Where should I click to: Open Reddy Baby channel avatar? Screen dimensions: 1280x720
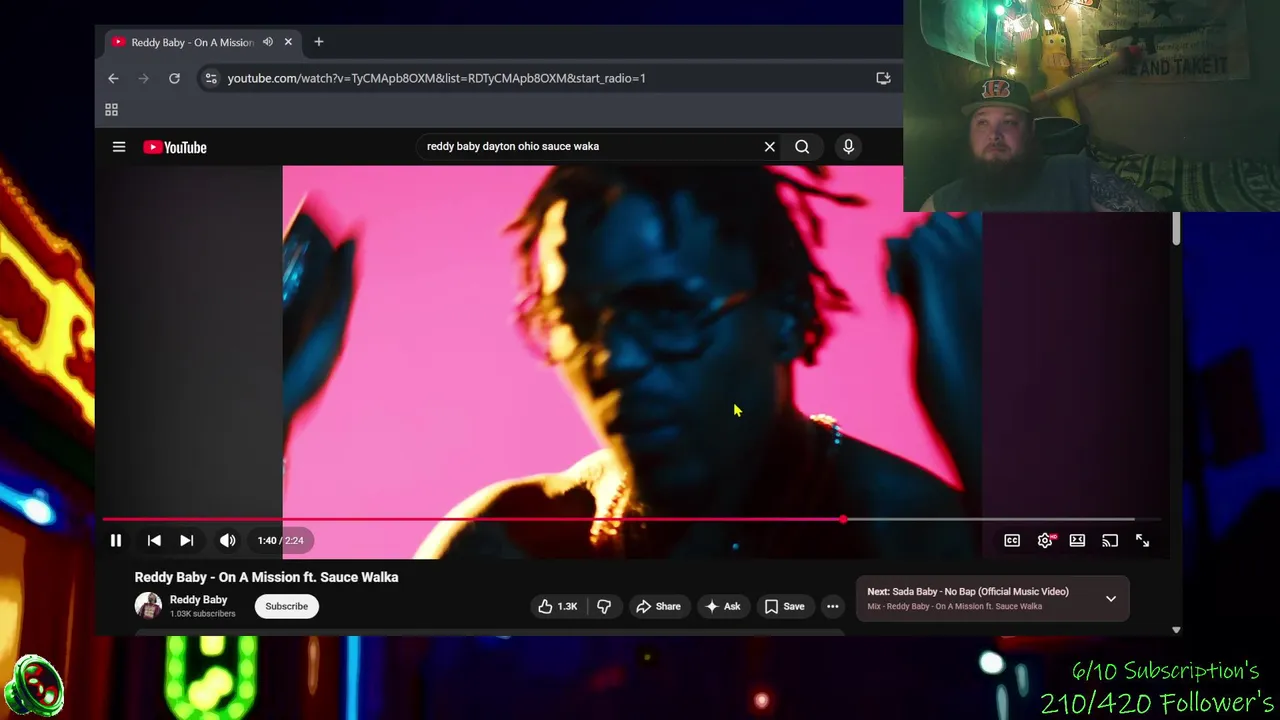[x=148, y=606]
